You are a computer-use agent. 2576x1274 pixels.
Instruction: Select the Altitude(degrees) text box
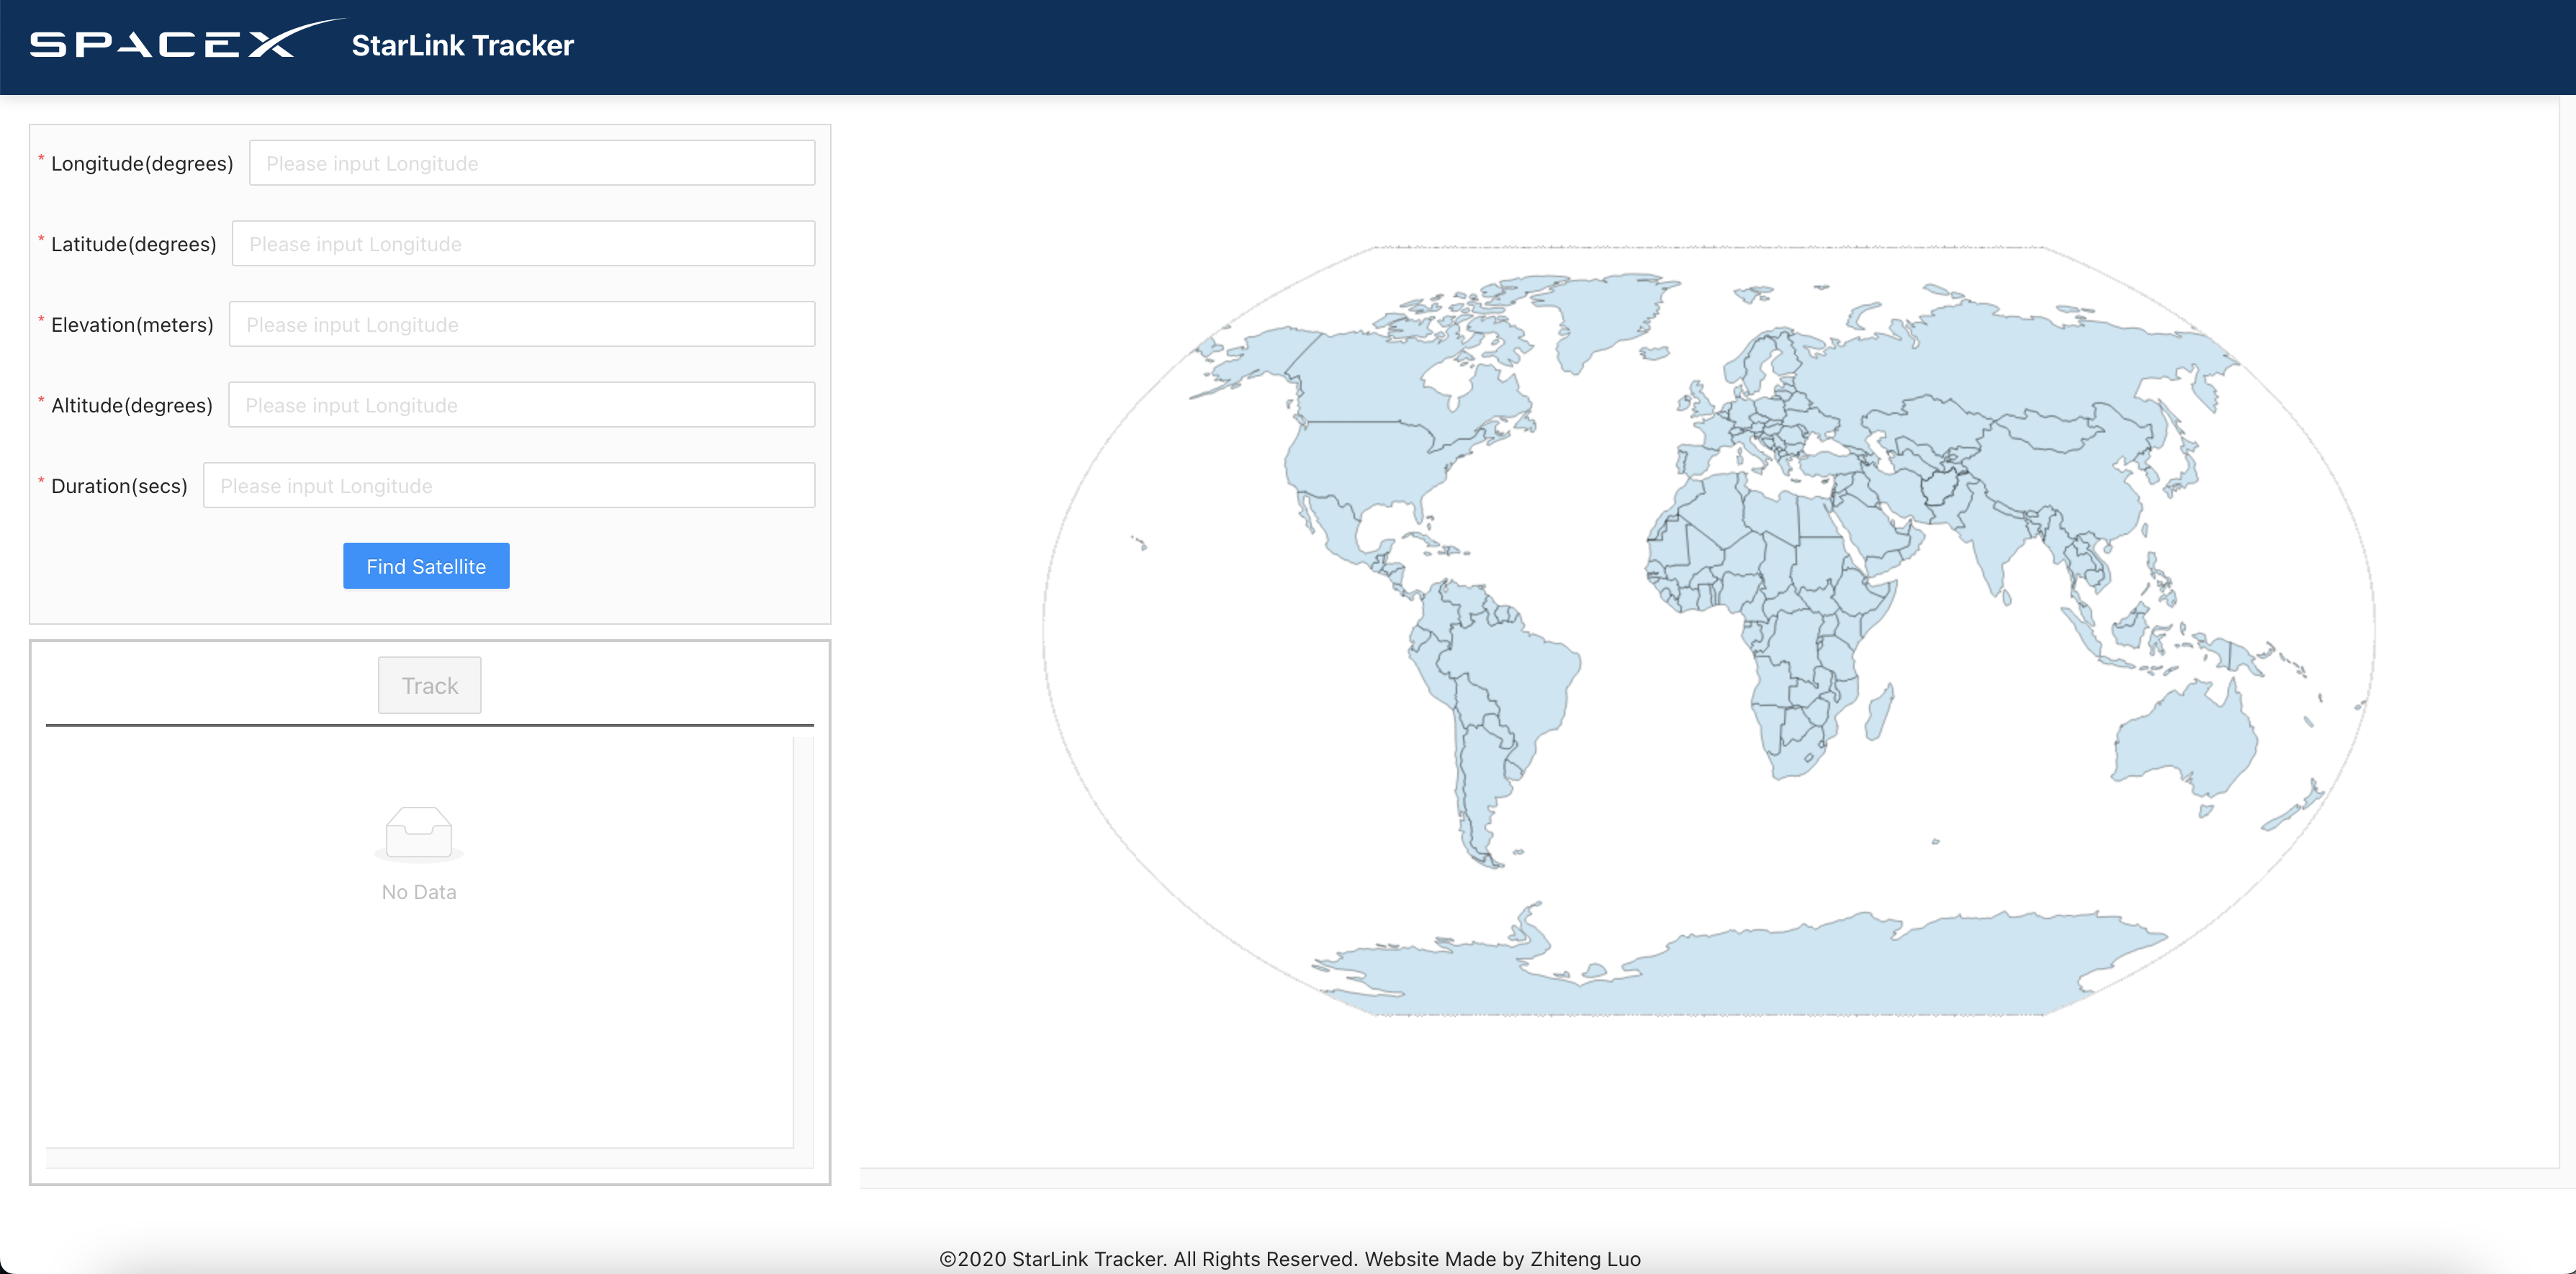pyautogui.click(x=521, y=405)
